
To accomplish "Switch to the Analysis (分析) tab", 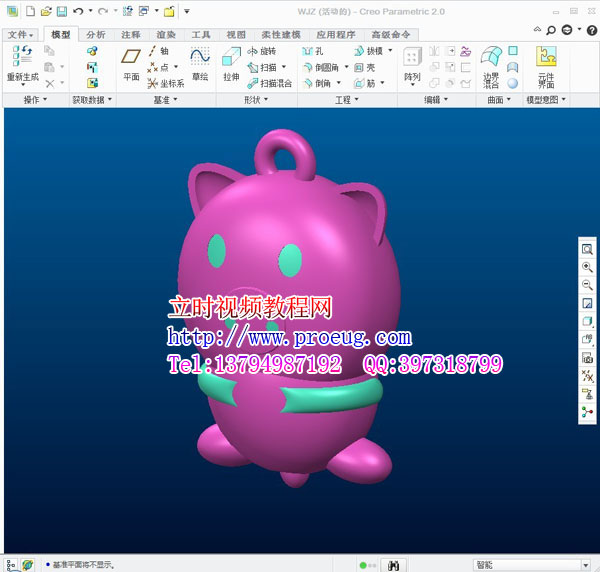I will coord(96,34).
